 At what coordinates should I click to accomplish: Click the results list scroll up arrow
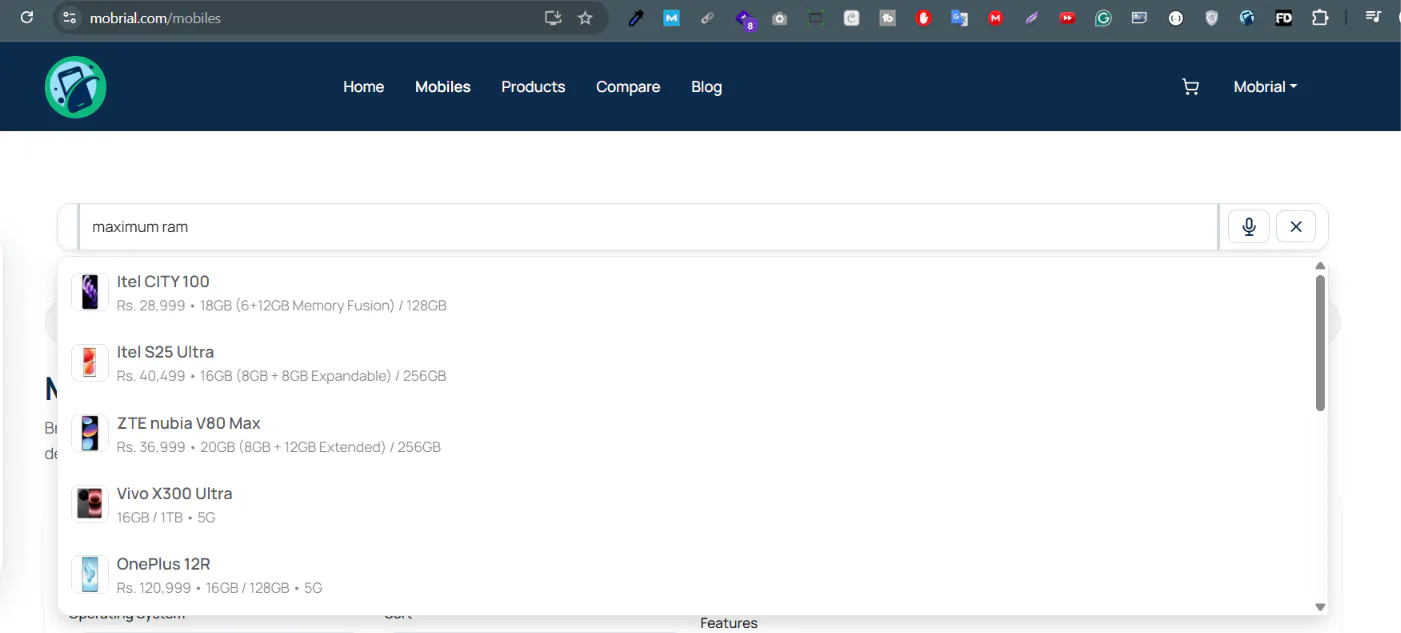point(1320,266)
